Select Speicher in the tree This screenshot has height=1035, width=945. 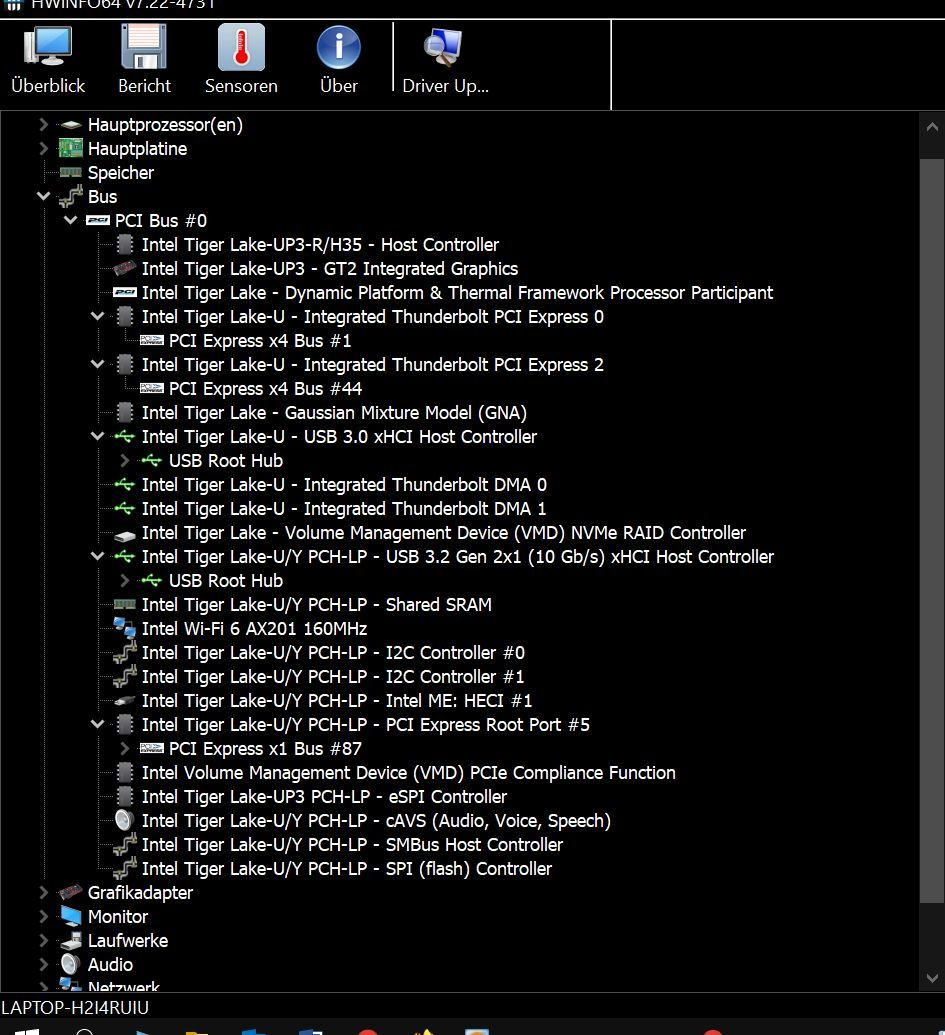(x=121, y=173)
